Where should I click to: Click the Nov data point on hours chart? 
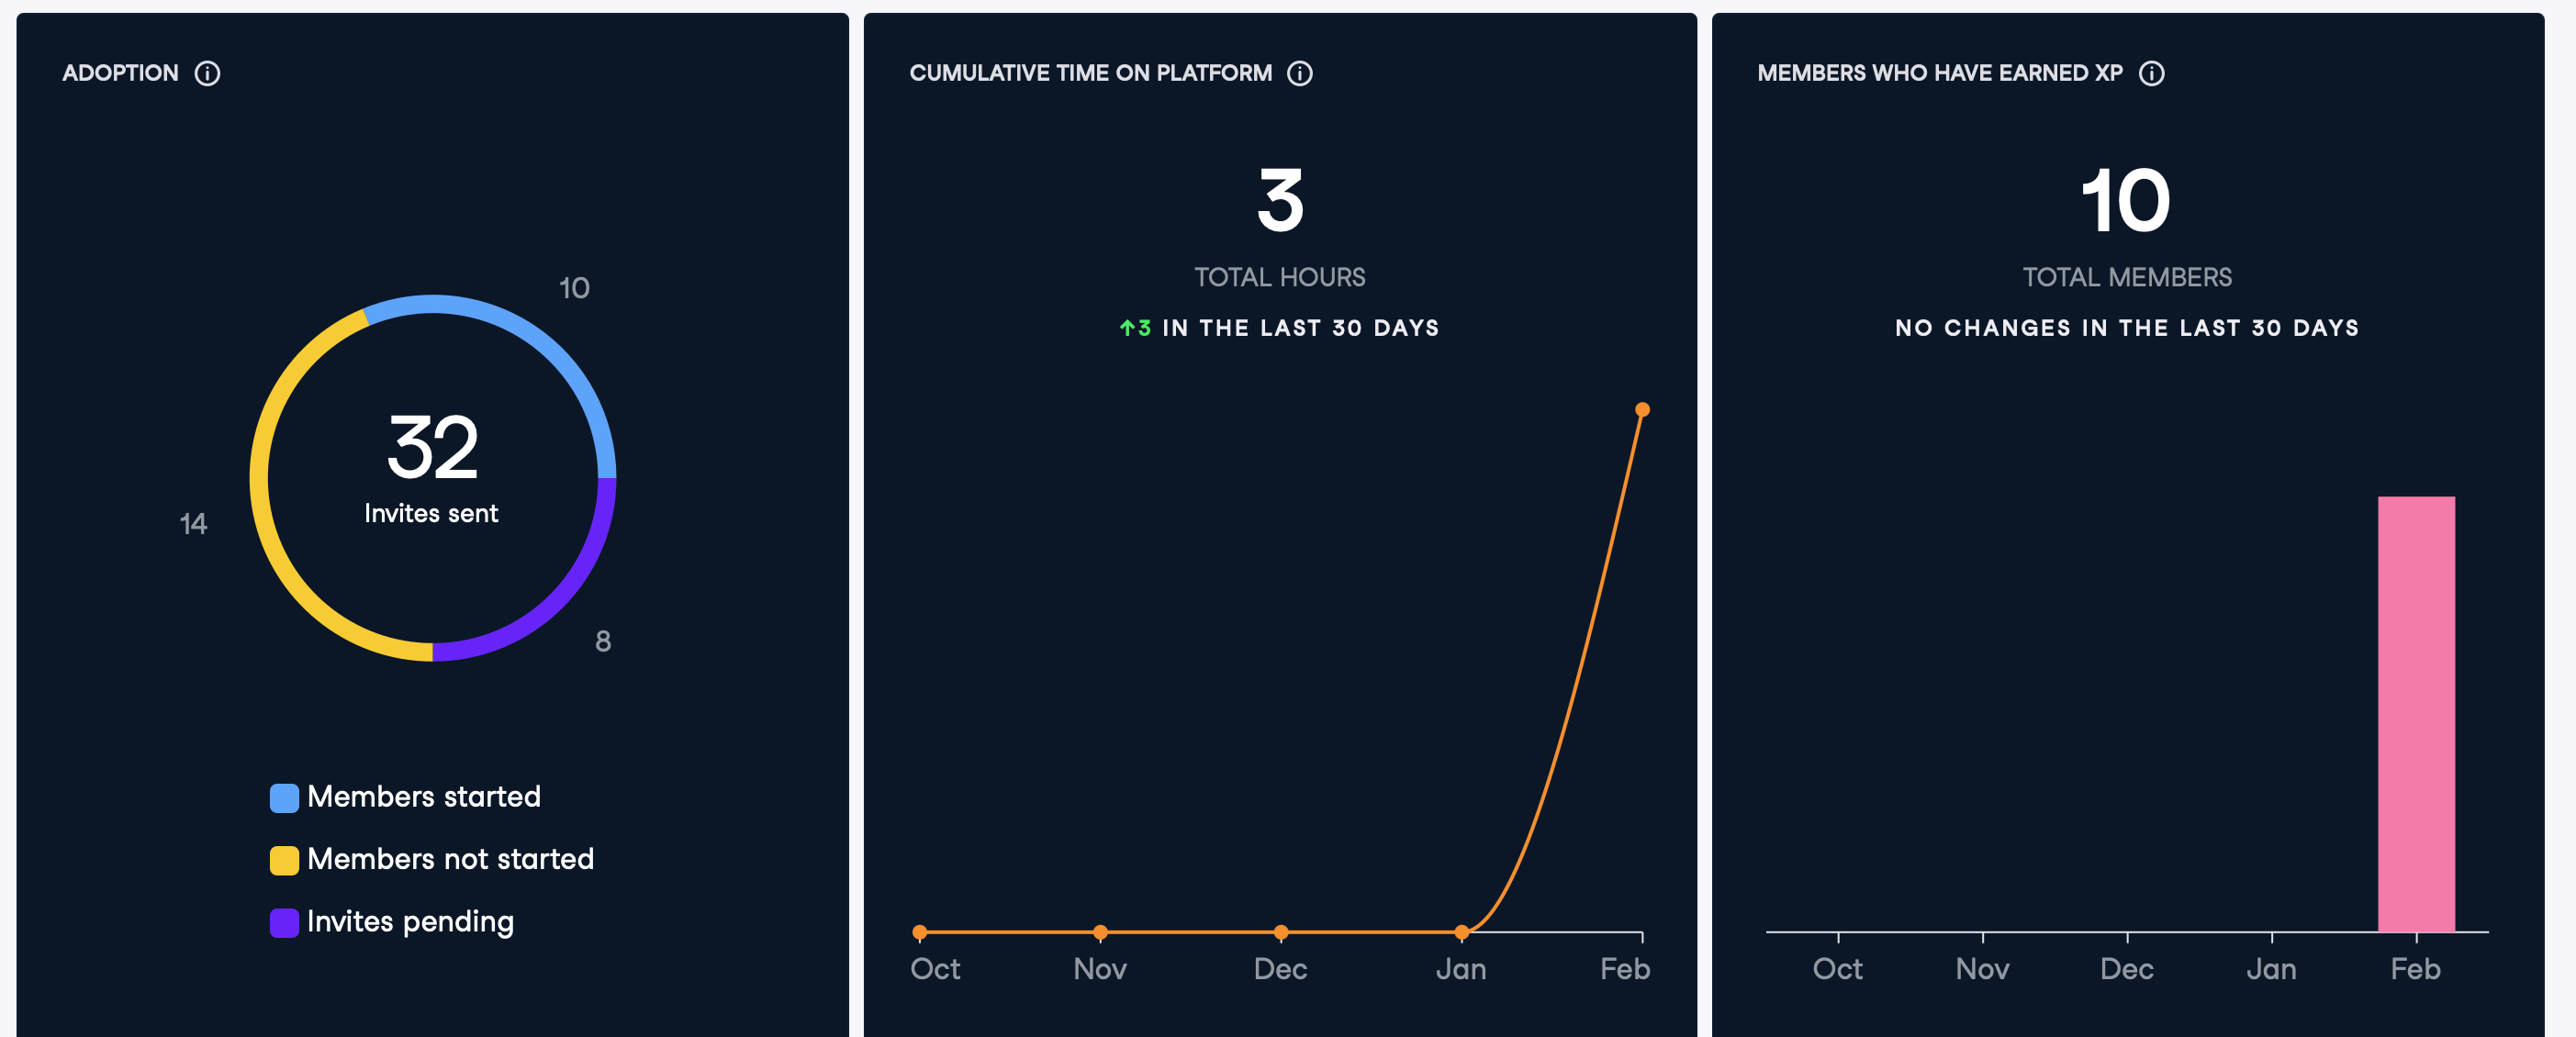click(1100, 932)
